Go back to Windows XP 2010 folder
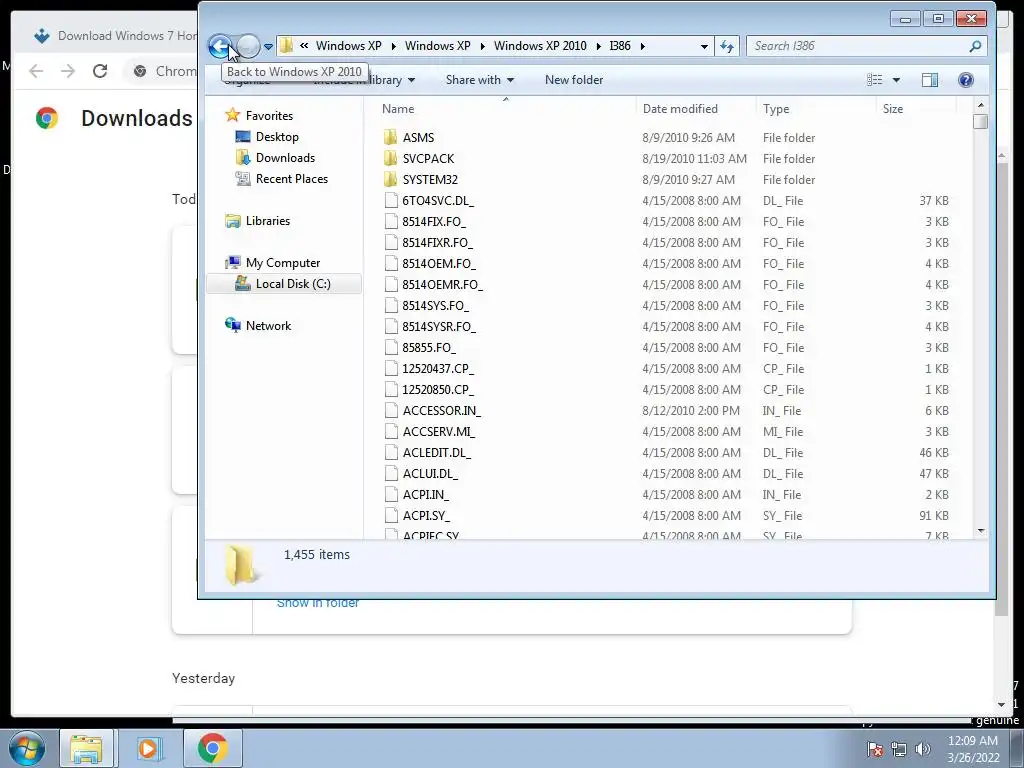This screenshot has height=768, width=1024. 220,46
